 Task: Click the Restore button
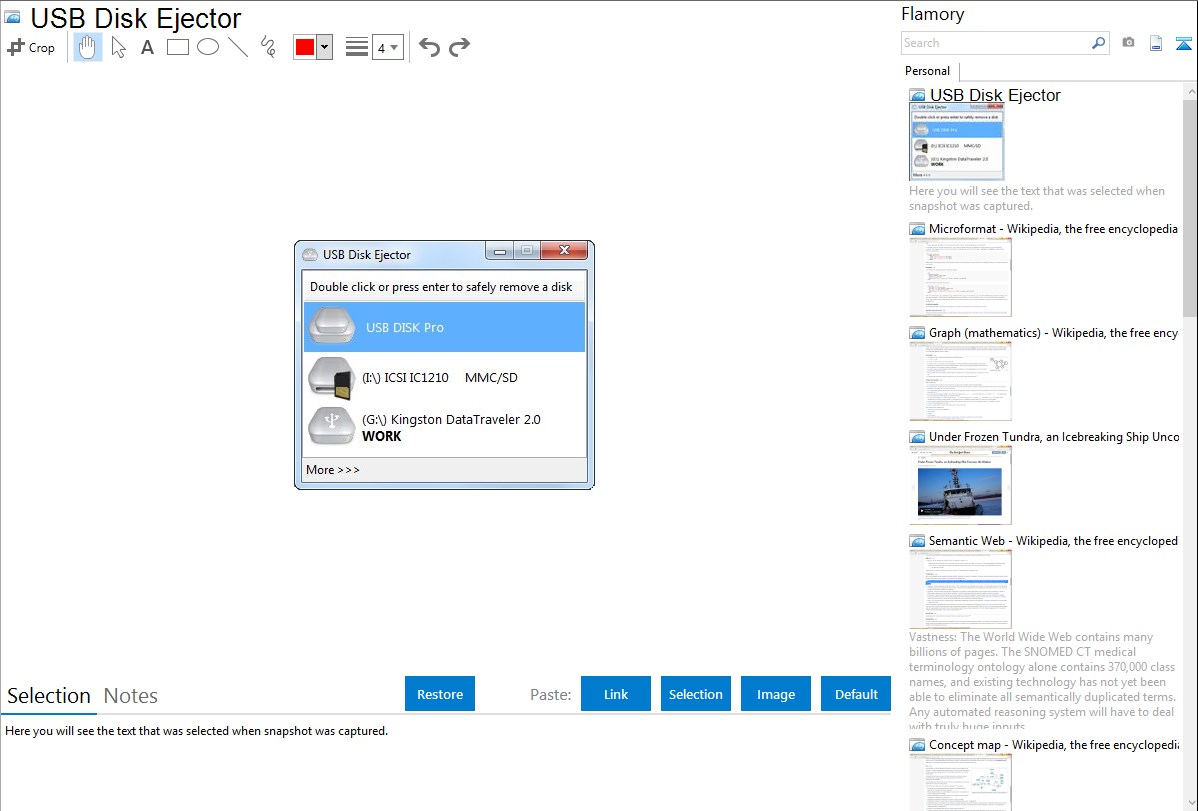point(440,694)
